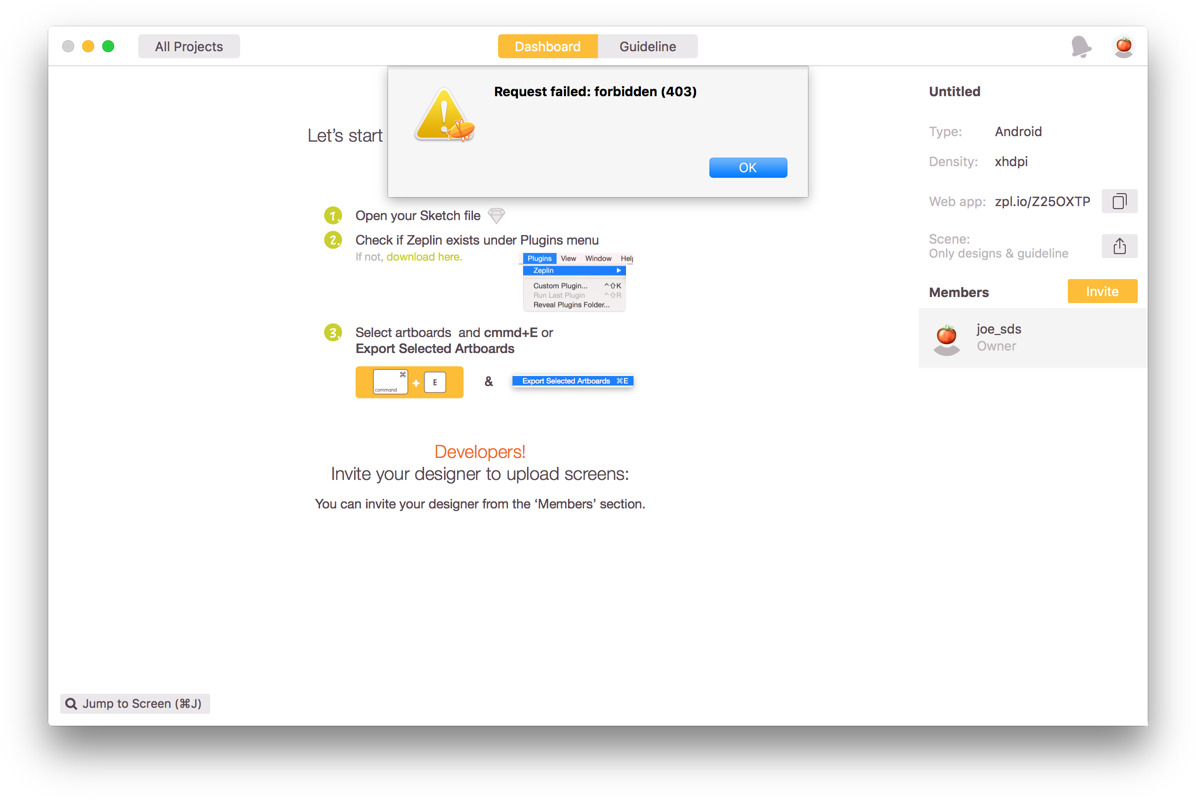Select the joe_sds member row
Image resolution: width=1196 pixels, height=800 pixels.
(x=1032, y=338)
